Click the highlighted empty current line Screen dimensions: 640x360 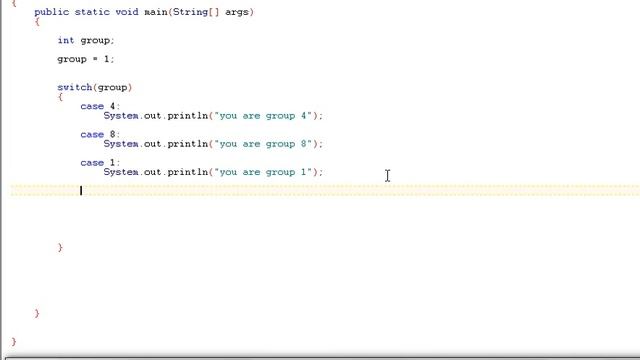tap(325, 190)
